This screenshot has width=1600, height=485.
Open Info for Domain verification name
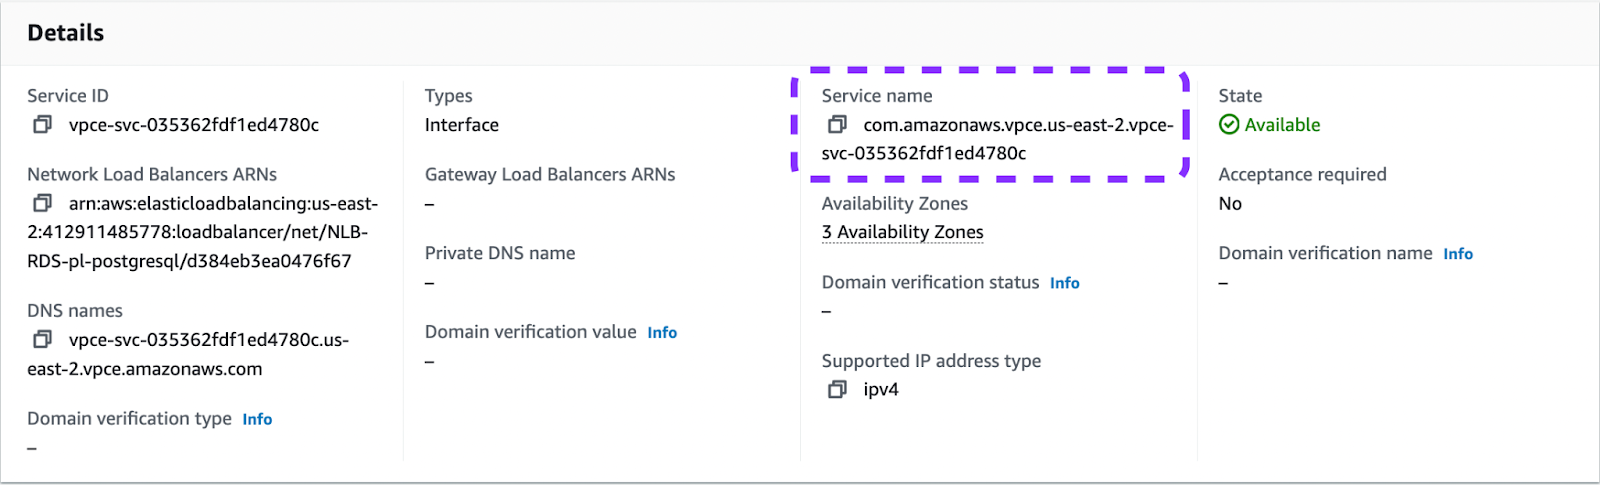[1457, 255]
